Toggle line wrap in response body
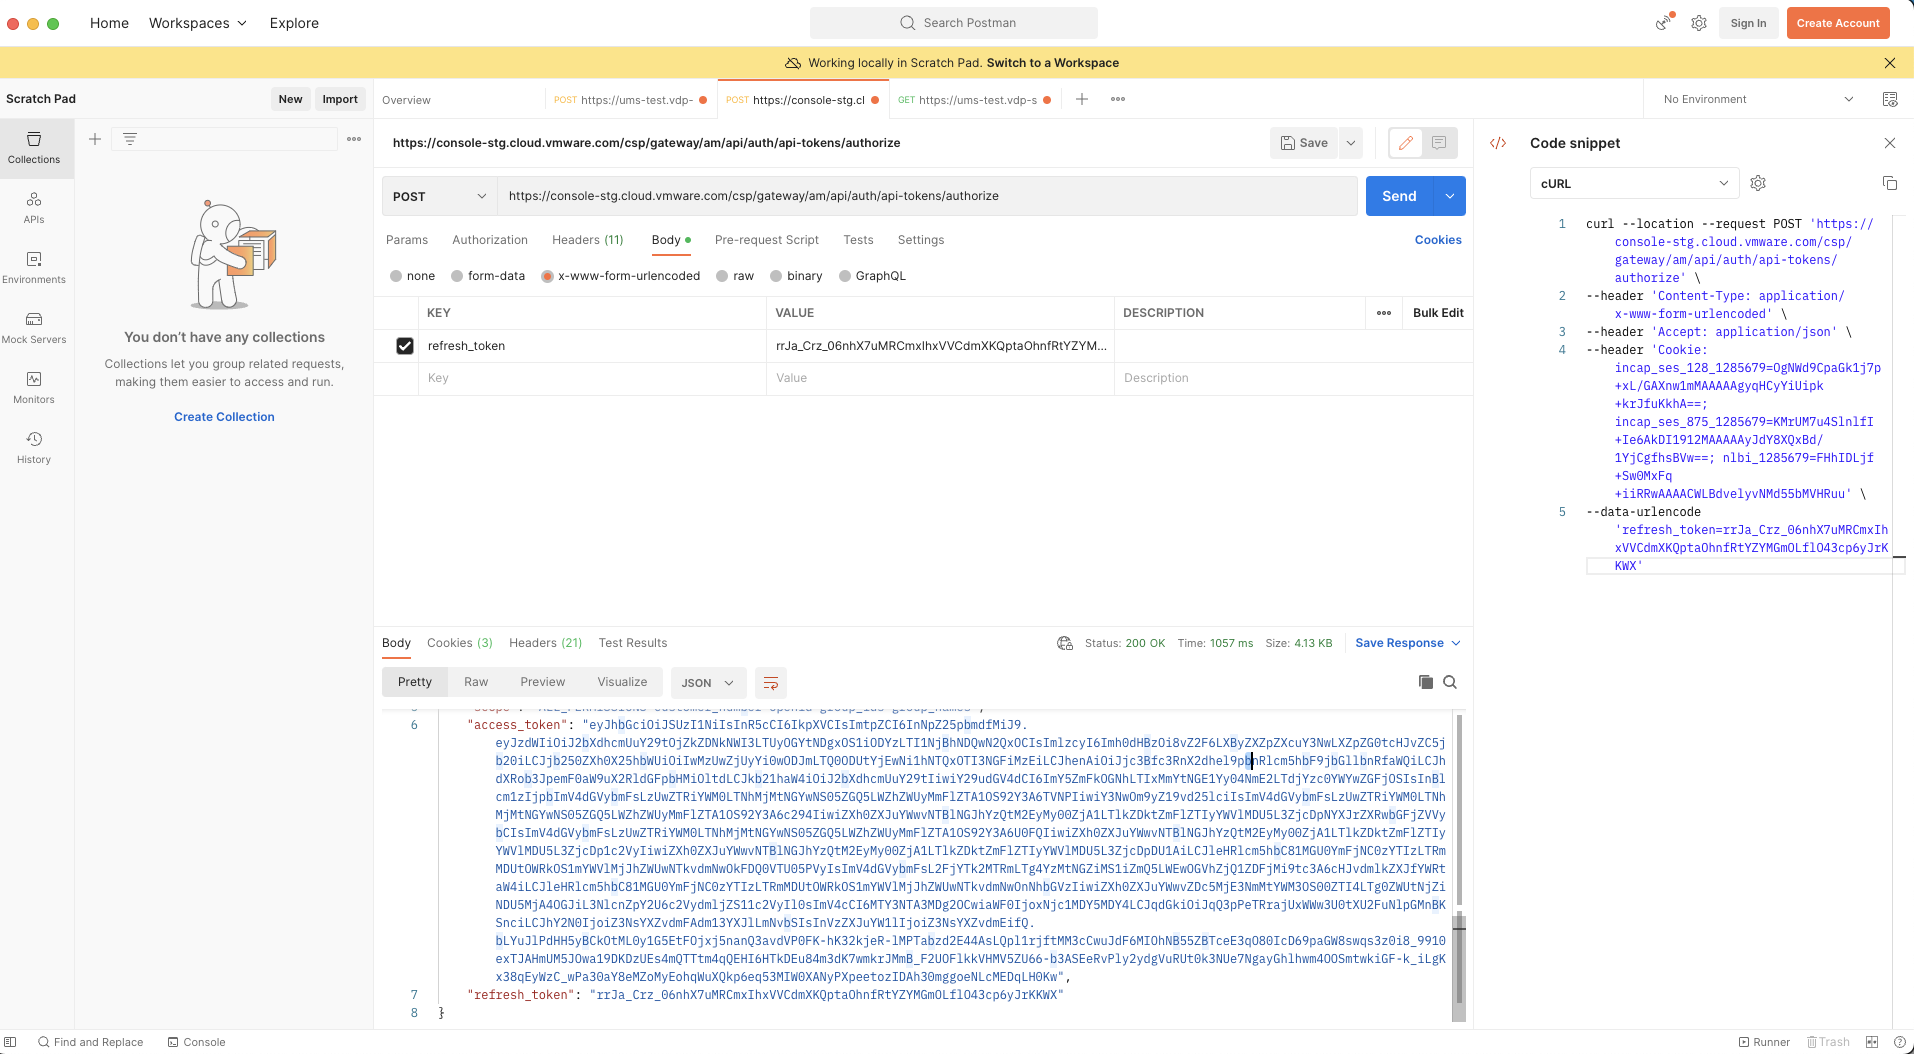The image size is (1914, 1054). pos(771,683)
